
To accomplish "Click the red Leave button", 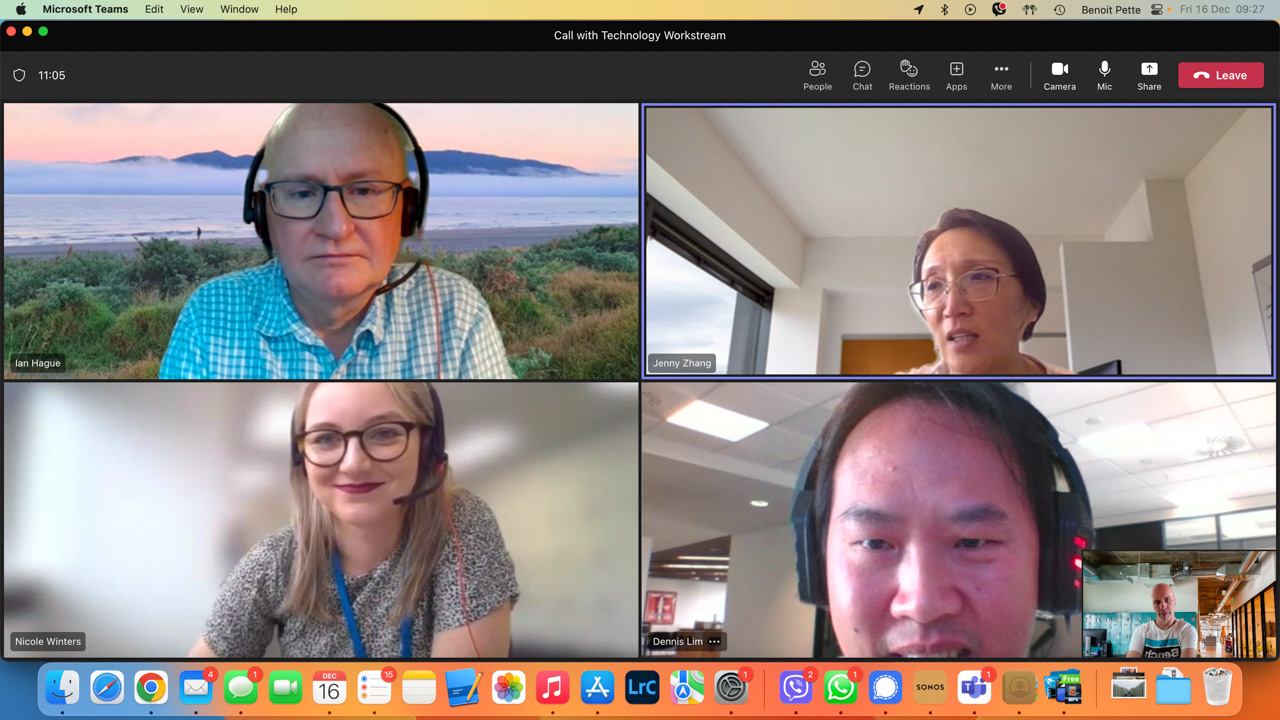I will coord(1220,75).
